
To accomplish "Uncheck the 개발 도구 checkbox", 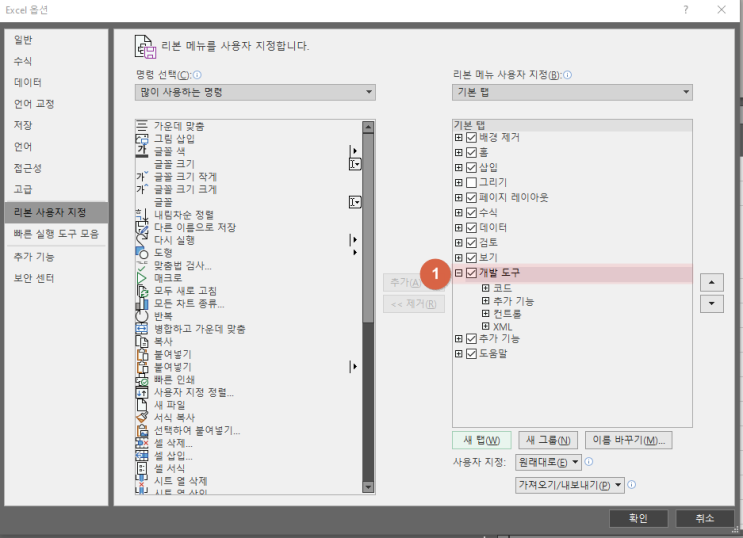I will pos(471,273).
